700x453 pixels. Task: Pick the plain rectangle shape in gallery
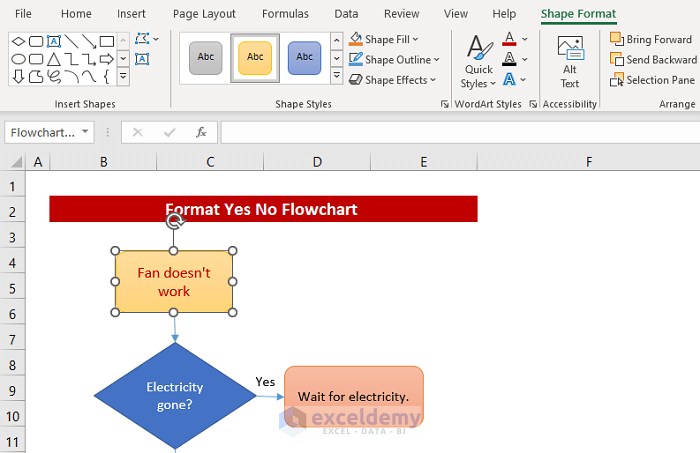click(x=107, y=42)
